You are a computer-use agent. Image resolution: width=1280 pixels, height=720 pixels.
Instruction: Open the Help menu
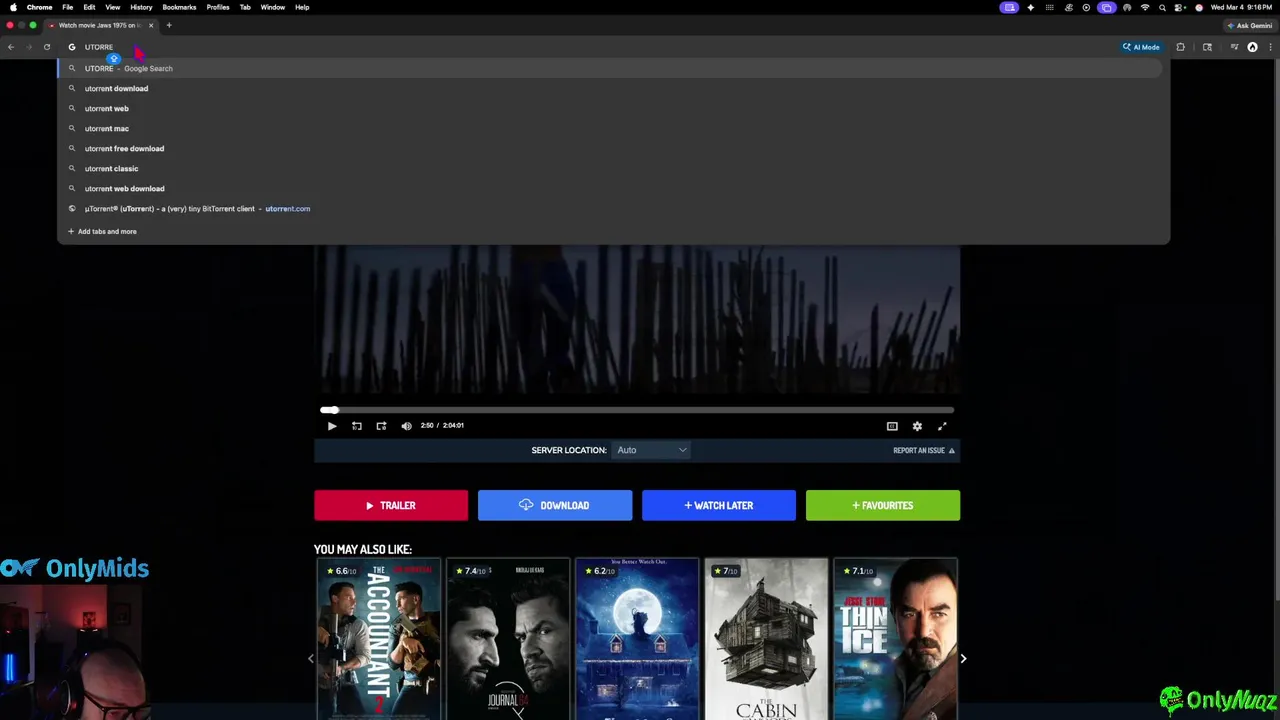tap(302, 7)
